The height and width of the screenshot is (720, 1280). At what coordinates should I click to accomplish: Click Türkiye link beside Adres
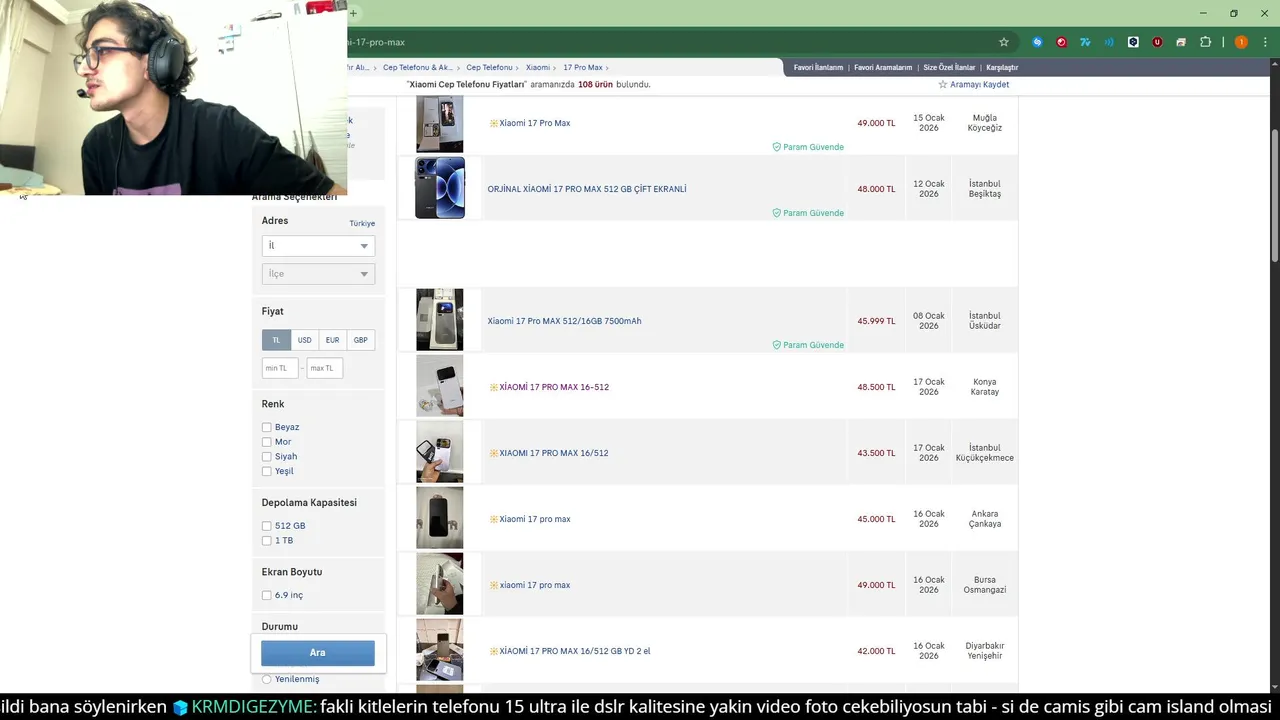[x=362, y=223]
